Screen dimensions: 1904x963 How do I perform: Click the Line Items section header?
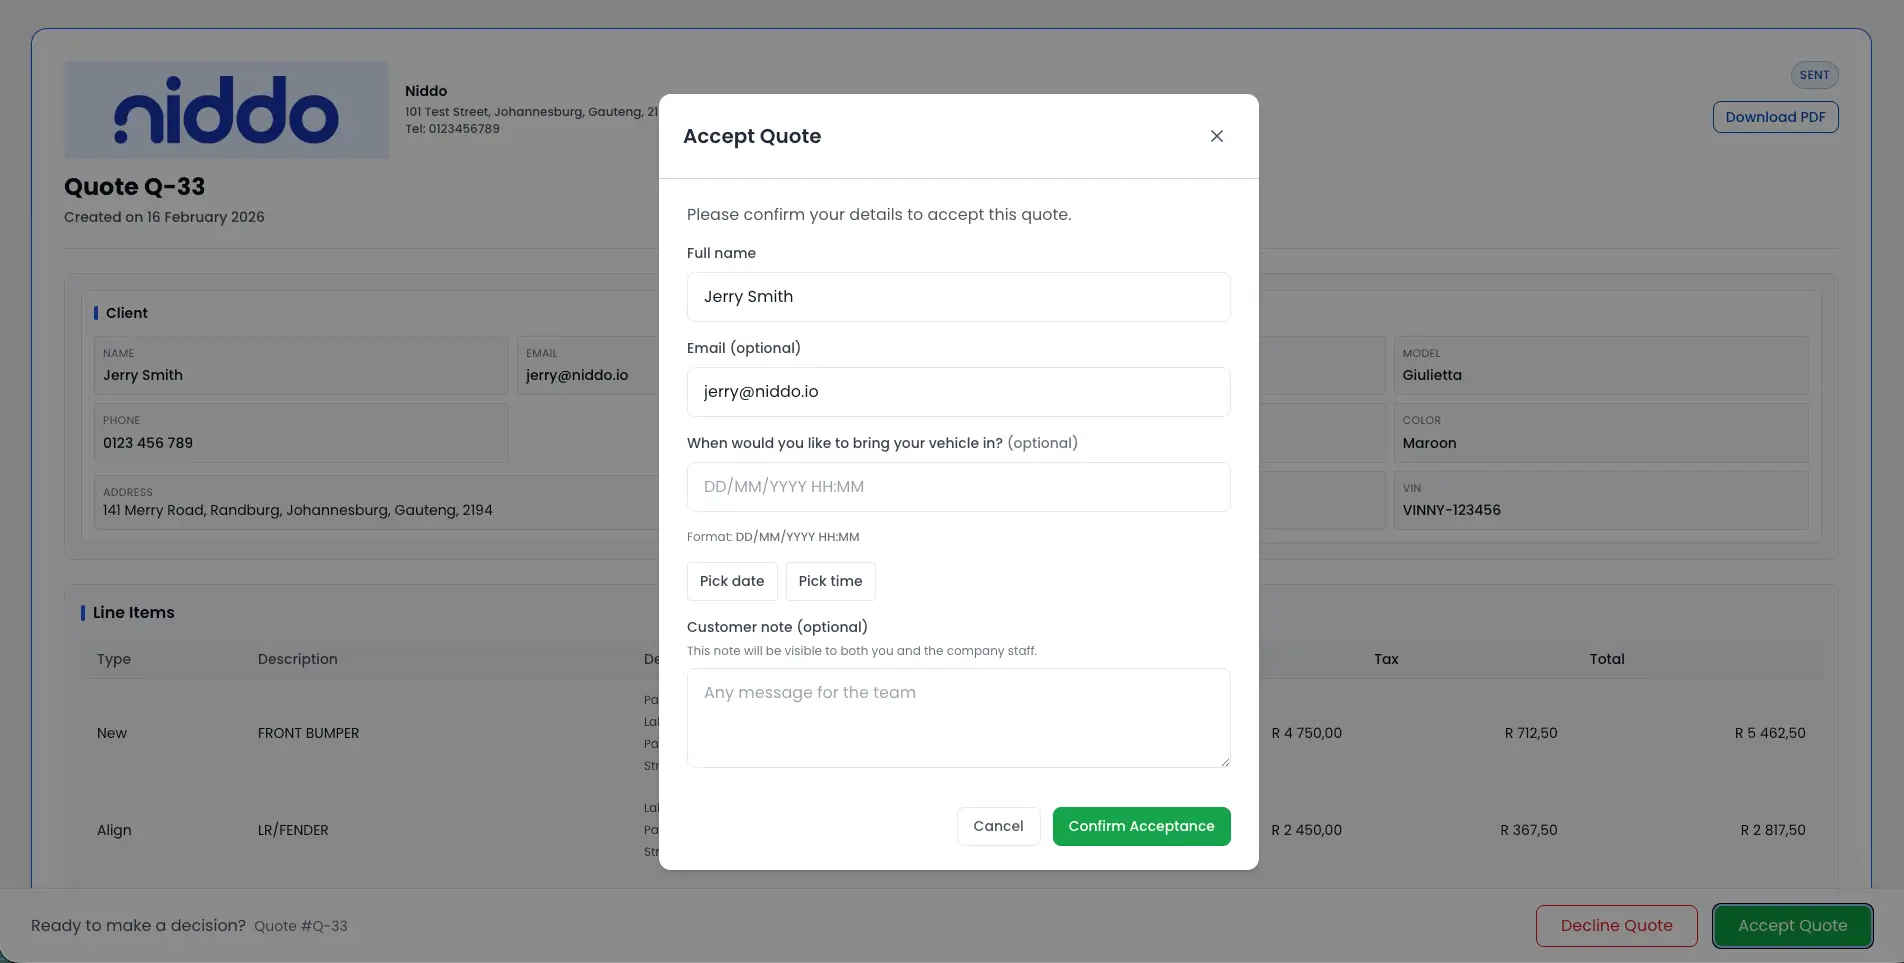click(133, 612)
